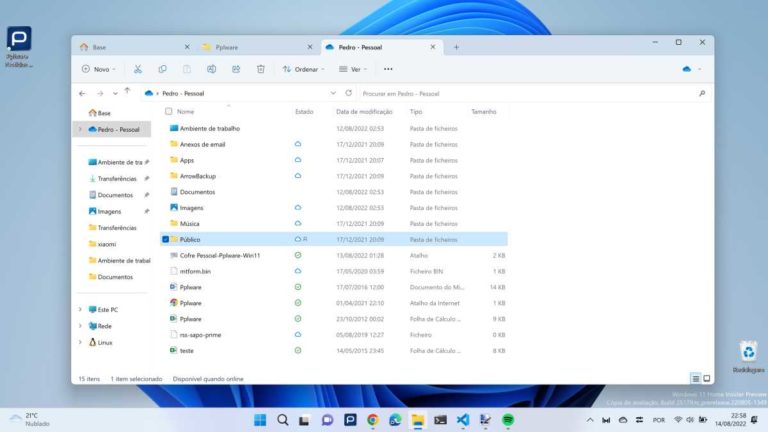The image size is (768, 432).
Task: Expand Este PC in navigation pane
Action: coord(80,310)
